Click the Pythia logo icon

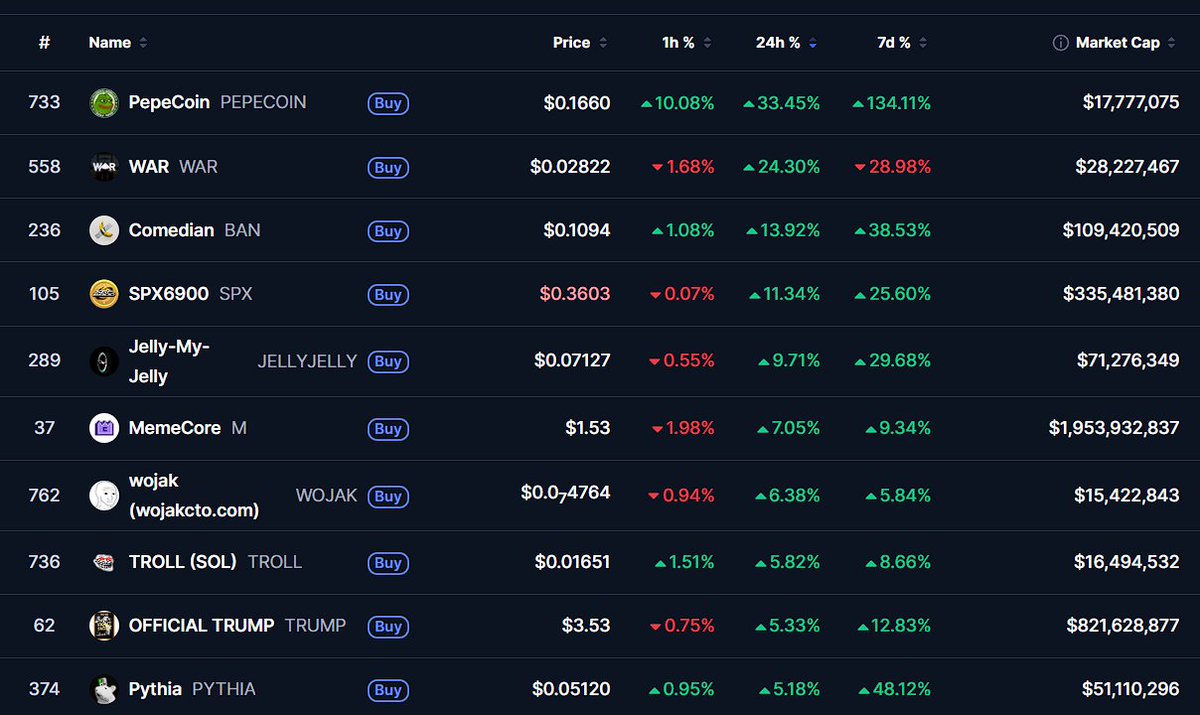click(104, 689)
